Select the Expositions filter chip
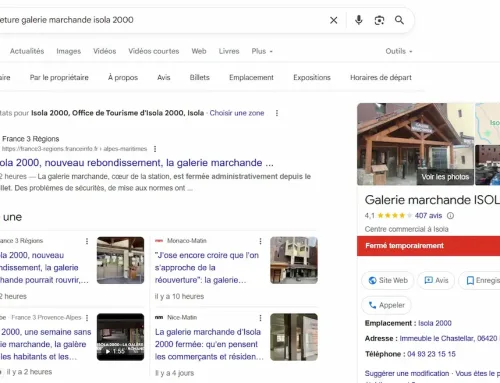 pyautogui.click(x=312, y=78)
